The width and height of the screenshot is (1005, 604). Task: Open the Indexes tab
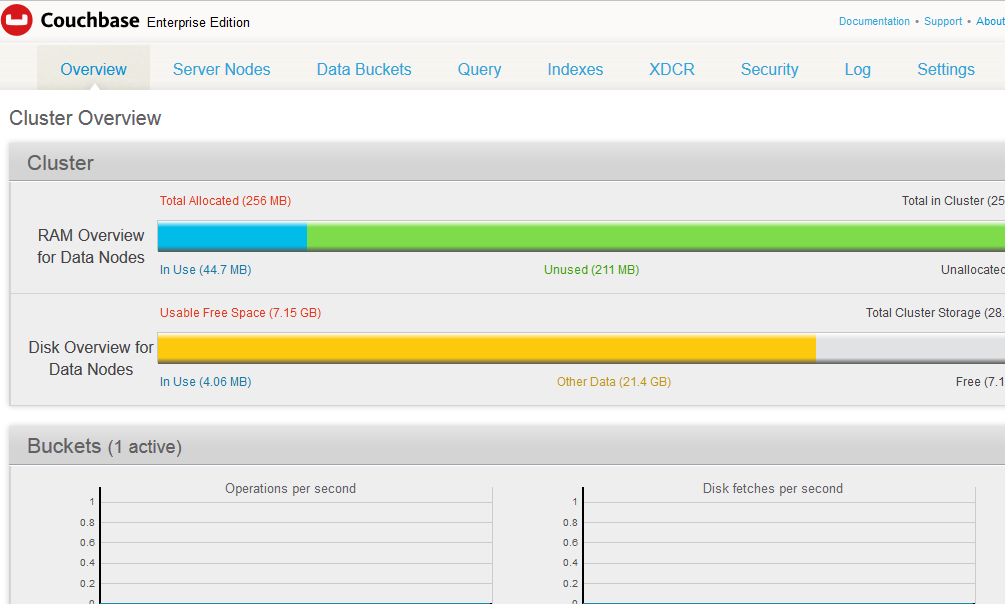tap(575, 69)
